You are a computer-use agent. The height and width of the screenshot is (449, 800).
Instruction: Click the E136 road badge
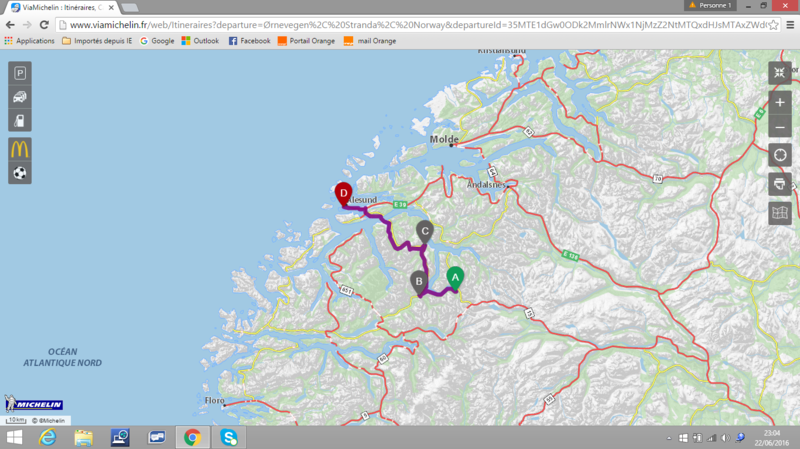point(570,255)
